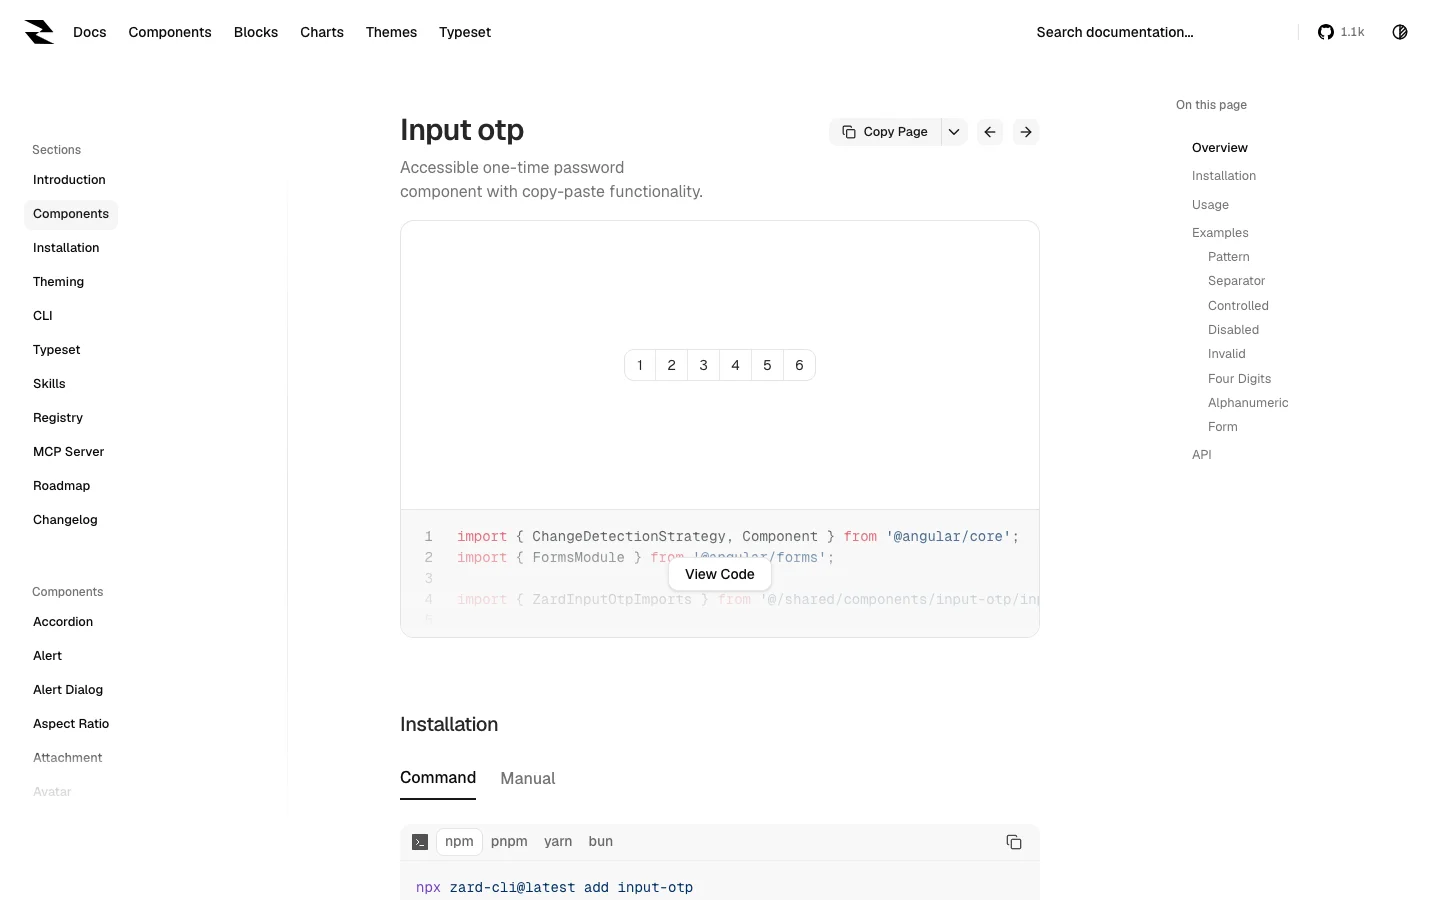Open Introduction in the sidebar

69,180
